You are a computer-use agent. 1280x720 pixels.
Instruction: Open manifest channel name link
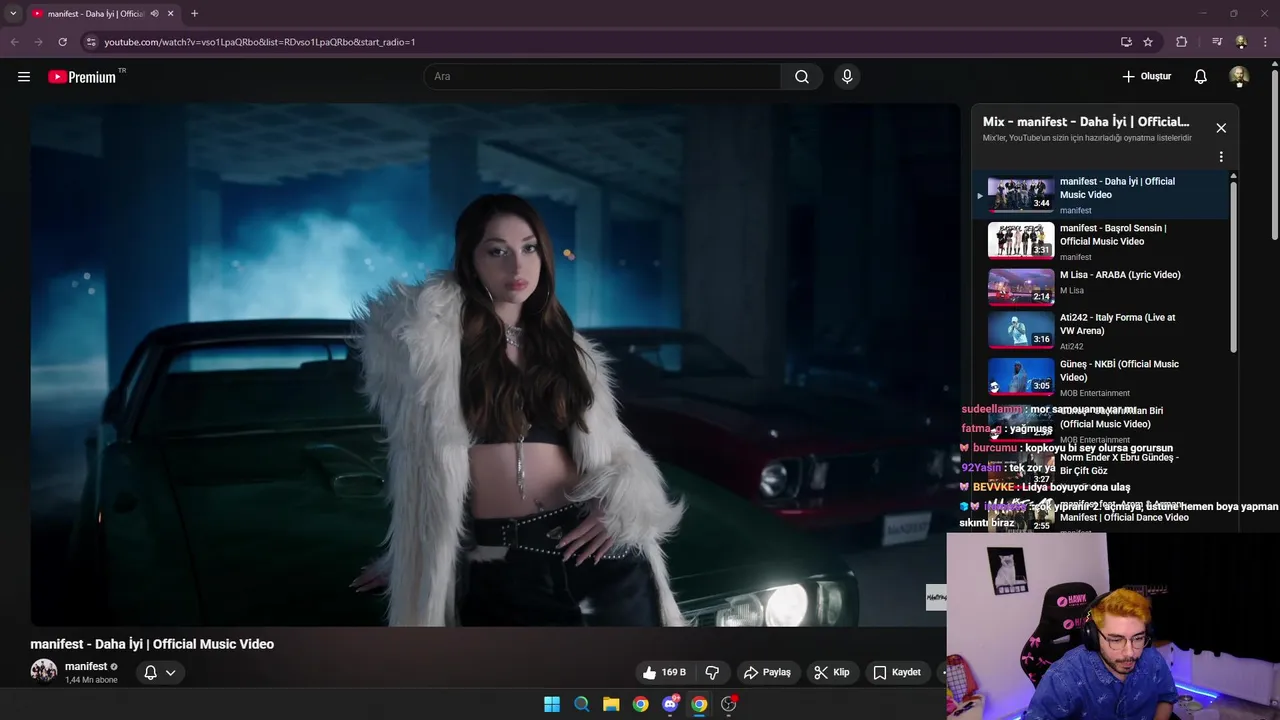(x=86, y=666)
